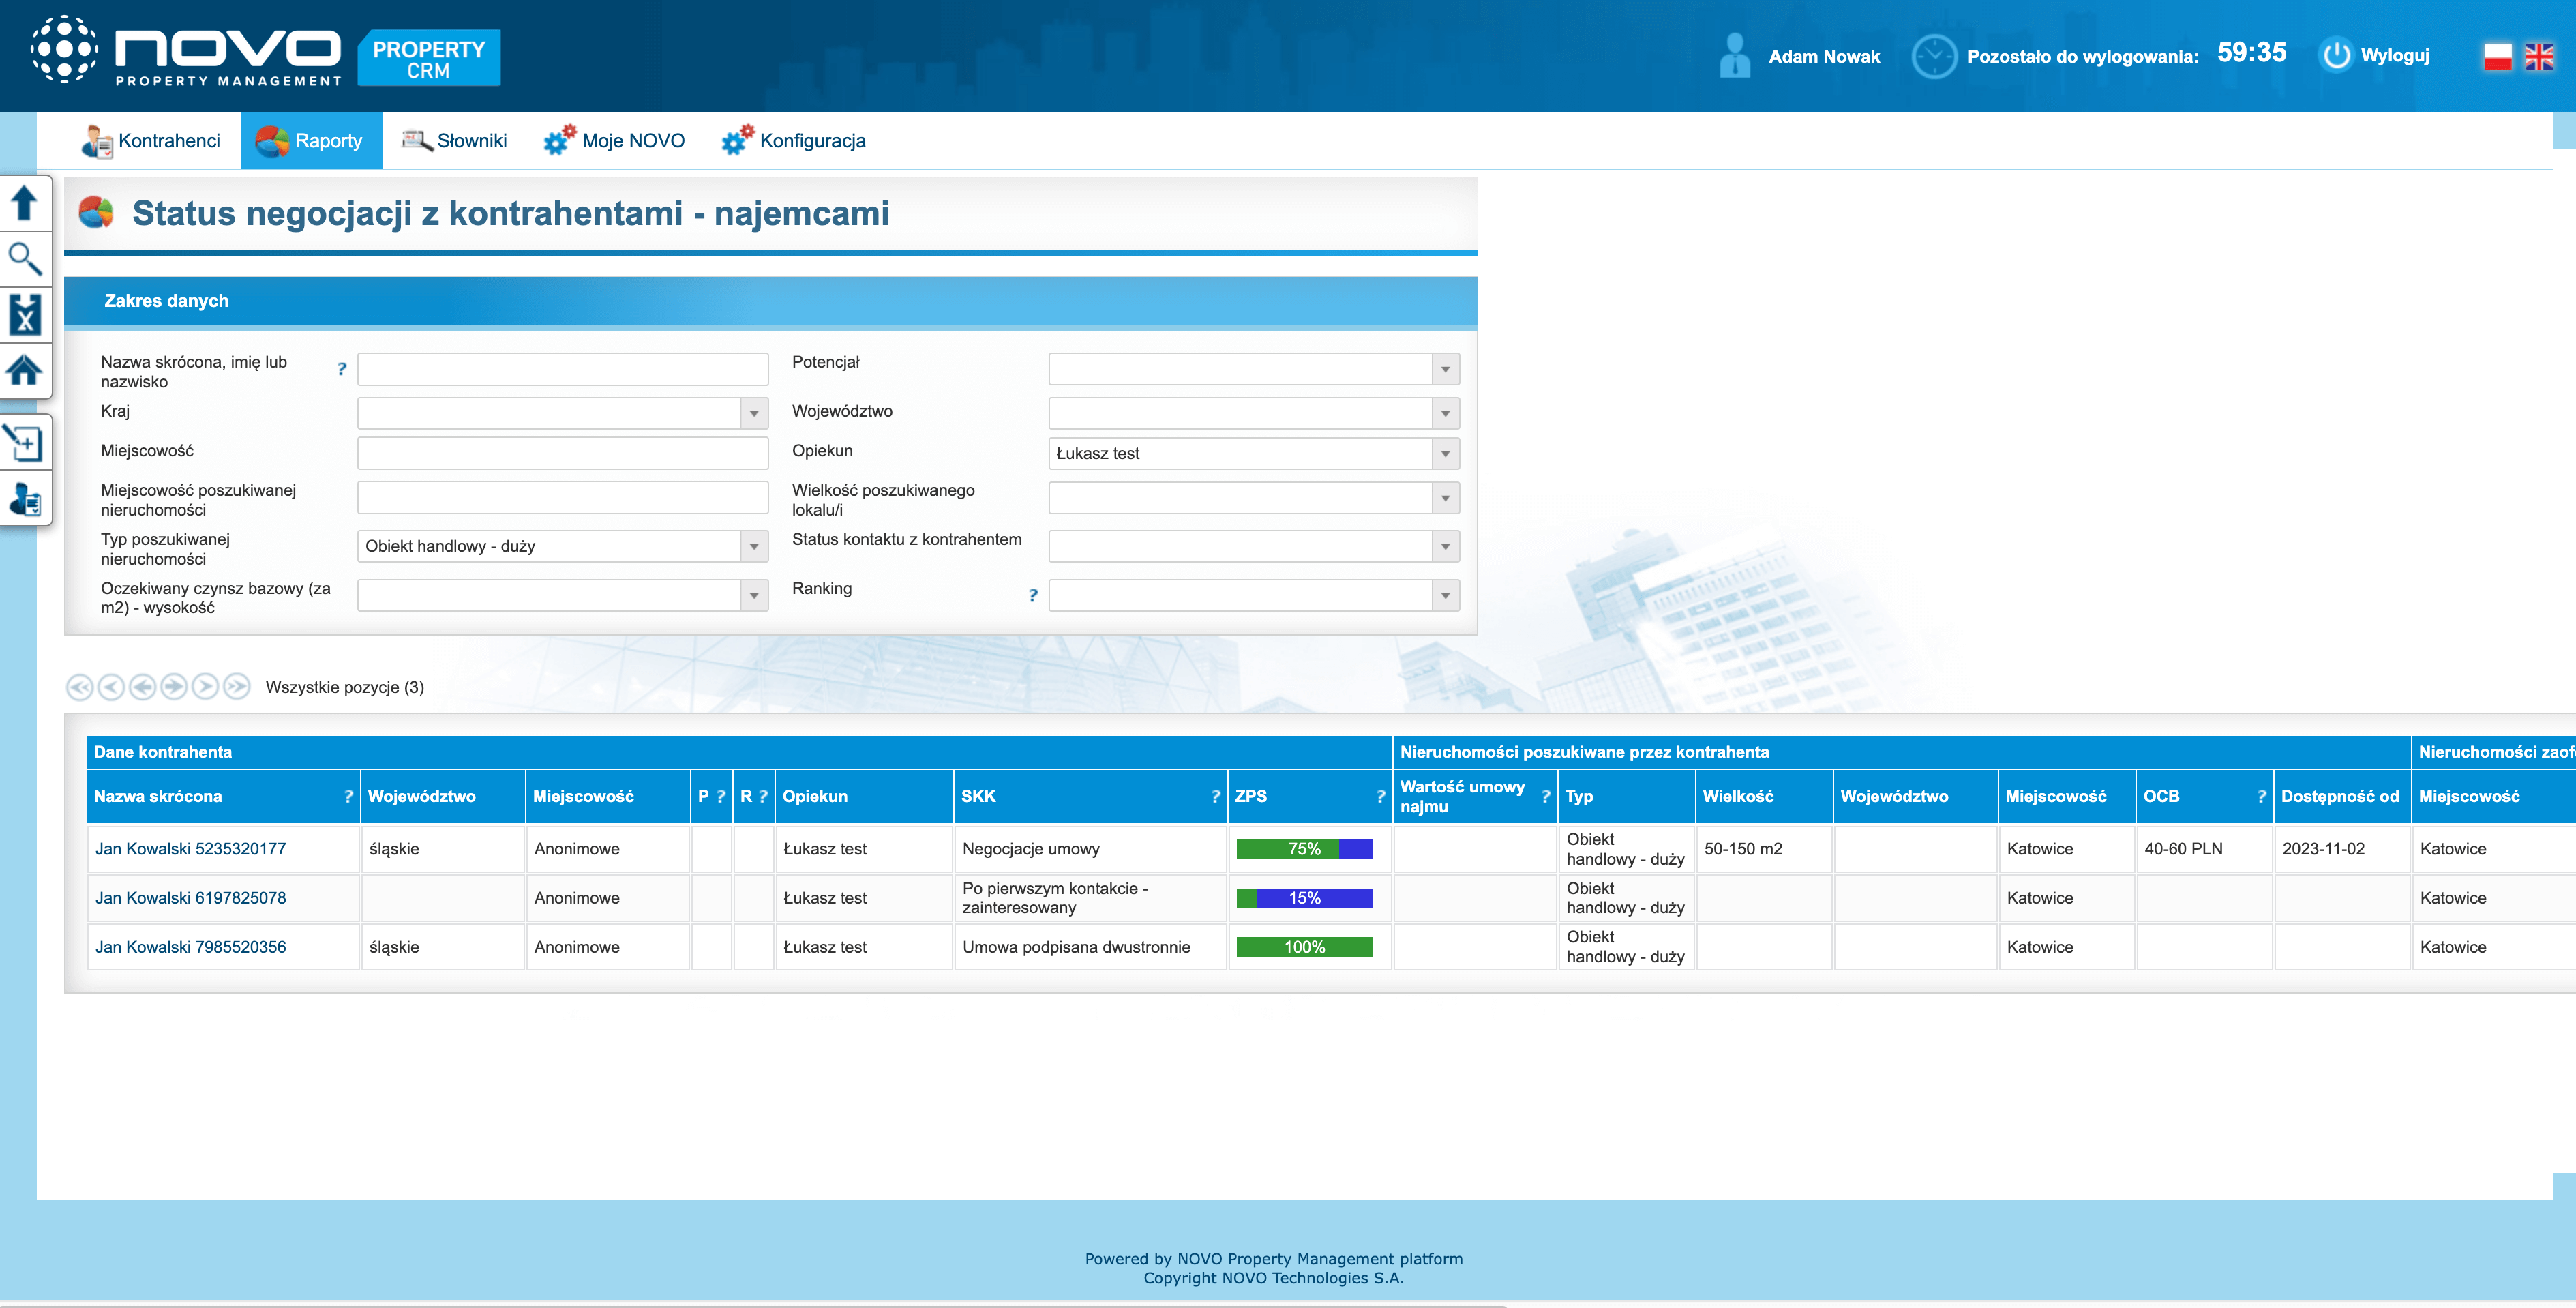2576x1308 pixels.
Task: Click the contractor checklist sidebar icon
Action: [25, 499]
